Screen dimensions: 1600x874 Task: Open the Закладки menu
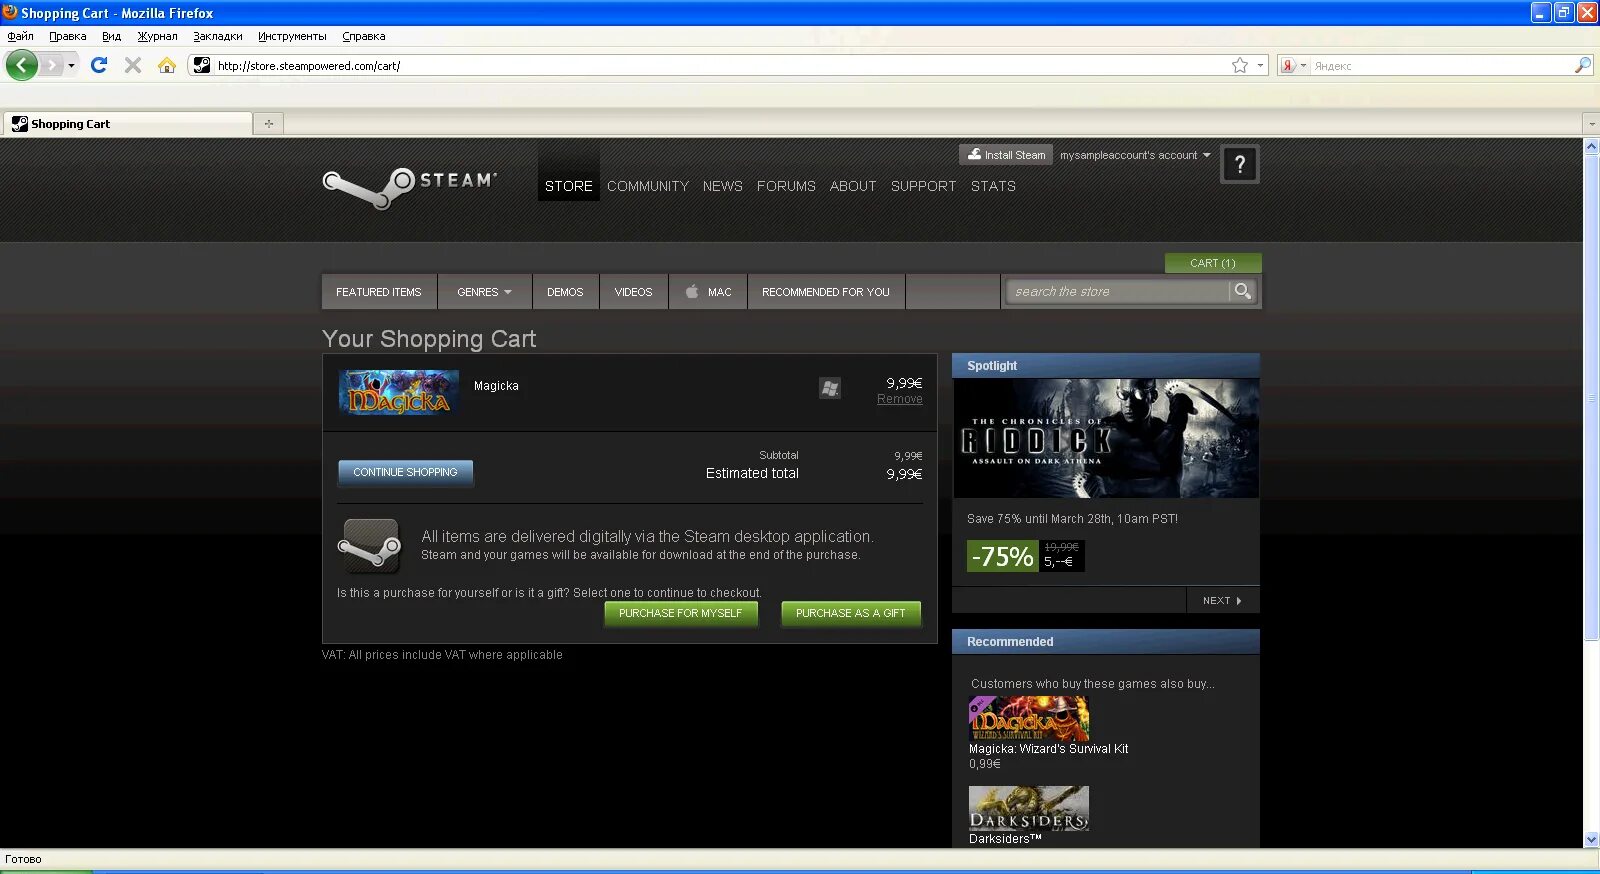[218, 36]
